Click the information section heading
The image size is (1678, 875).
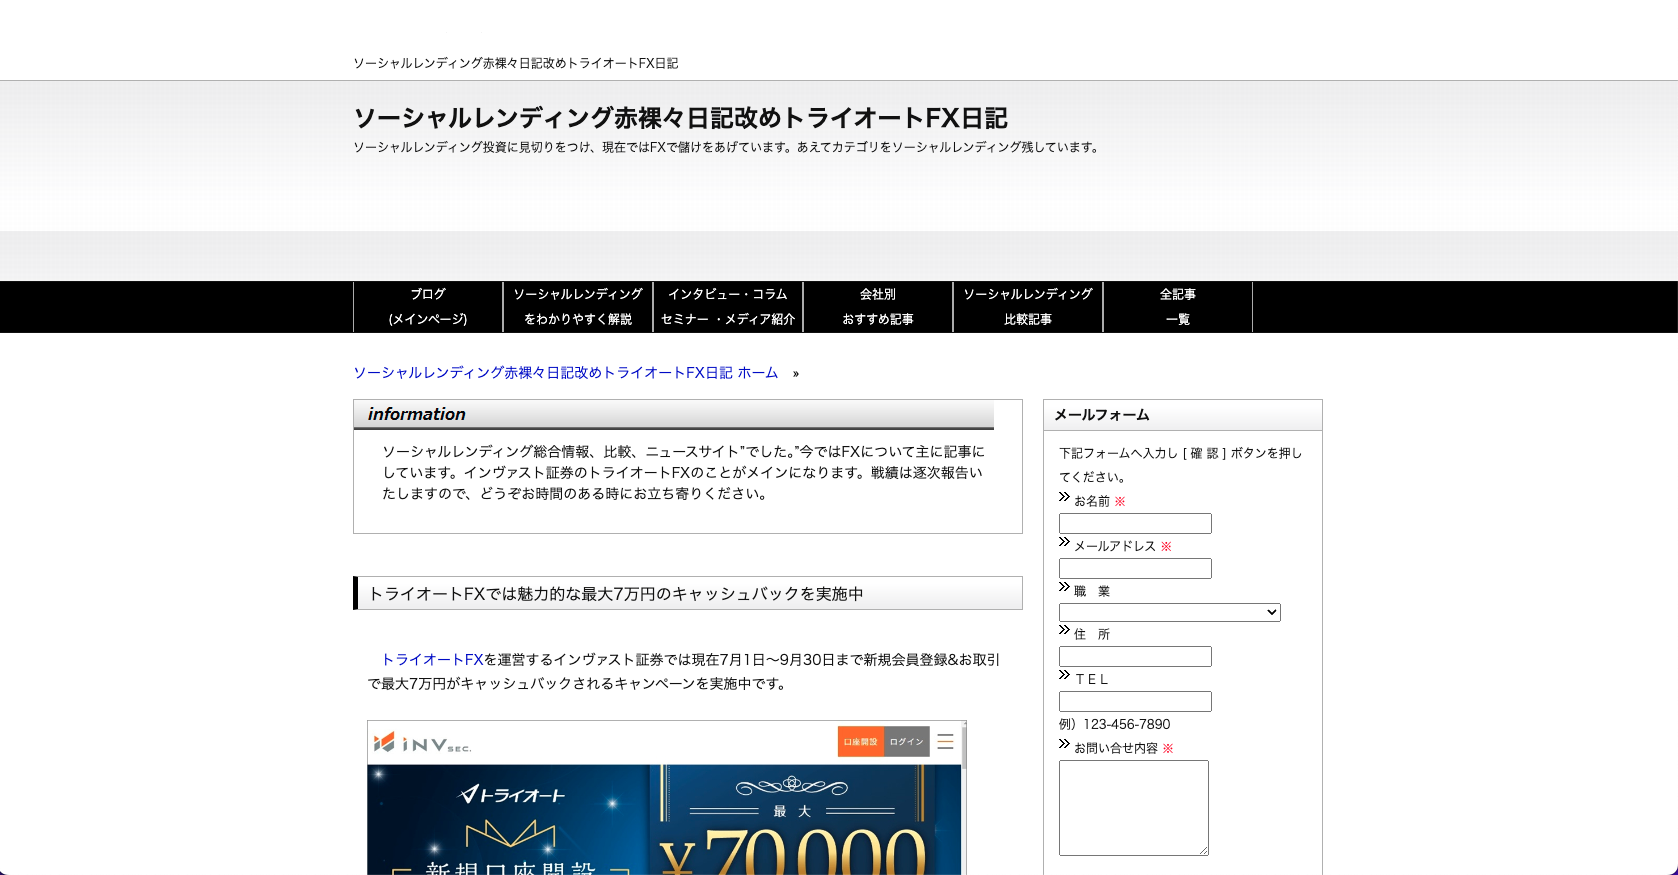(x=674, y=414)
